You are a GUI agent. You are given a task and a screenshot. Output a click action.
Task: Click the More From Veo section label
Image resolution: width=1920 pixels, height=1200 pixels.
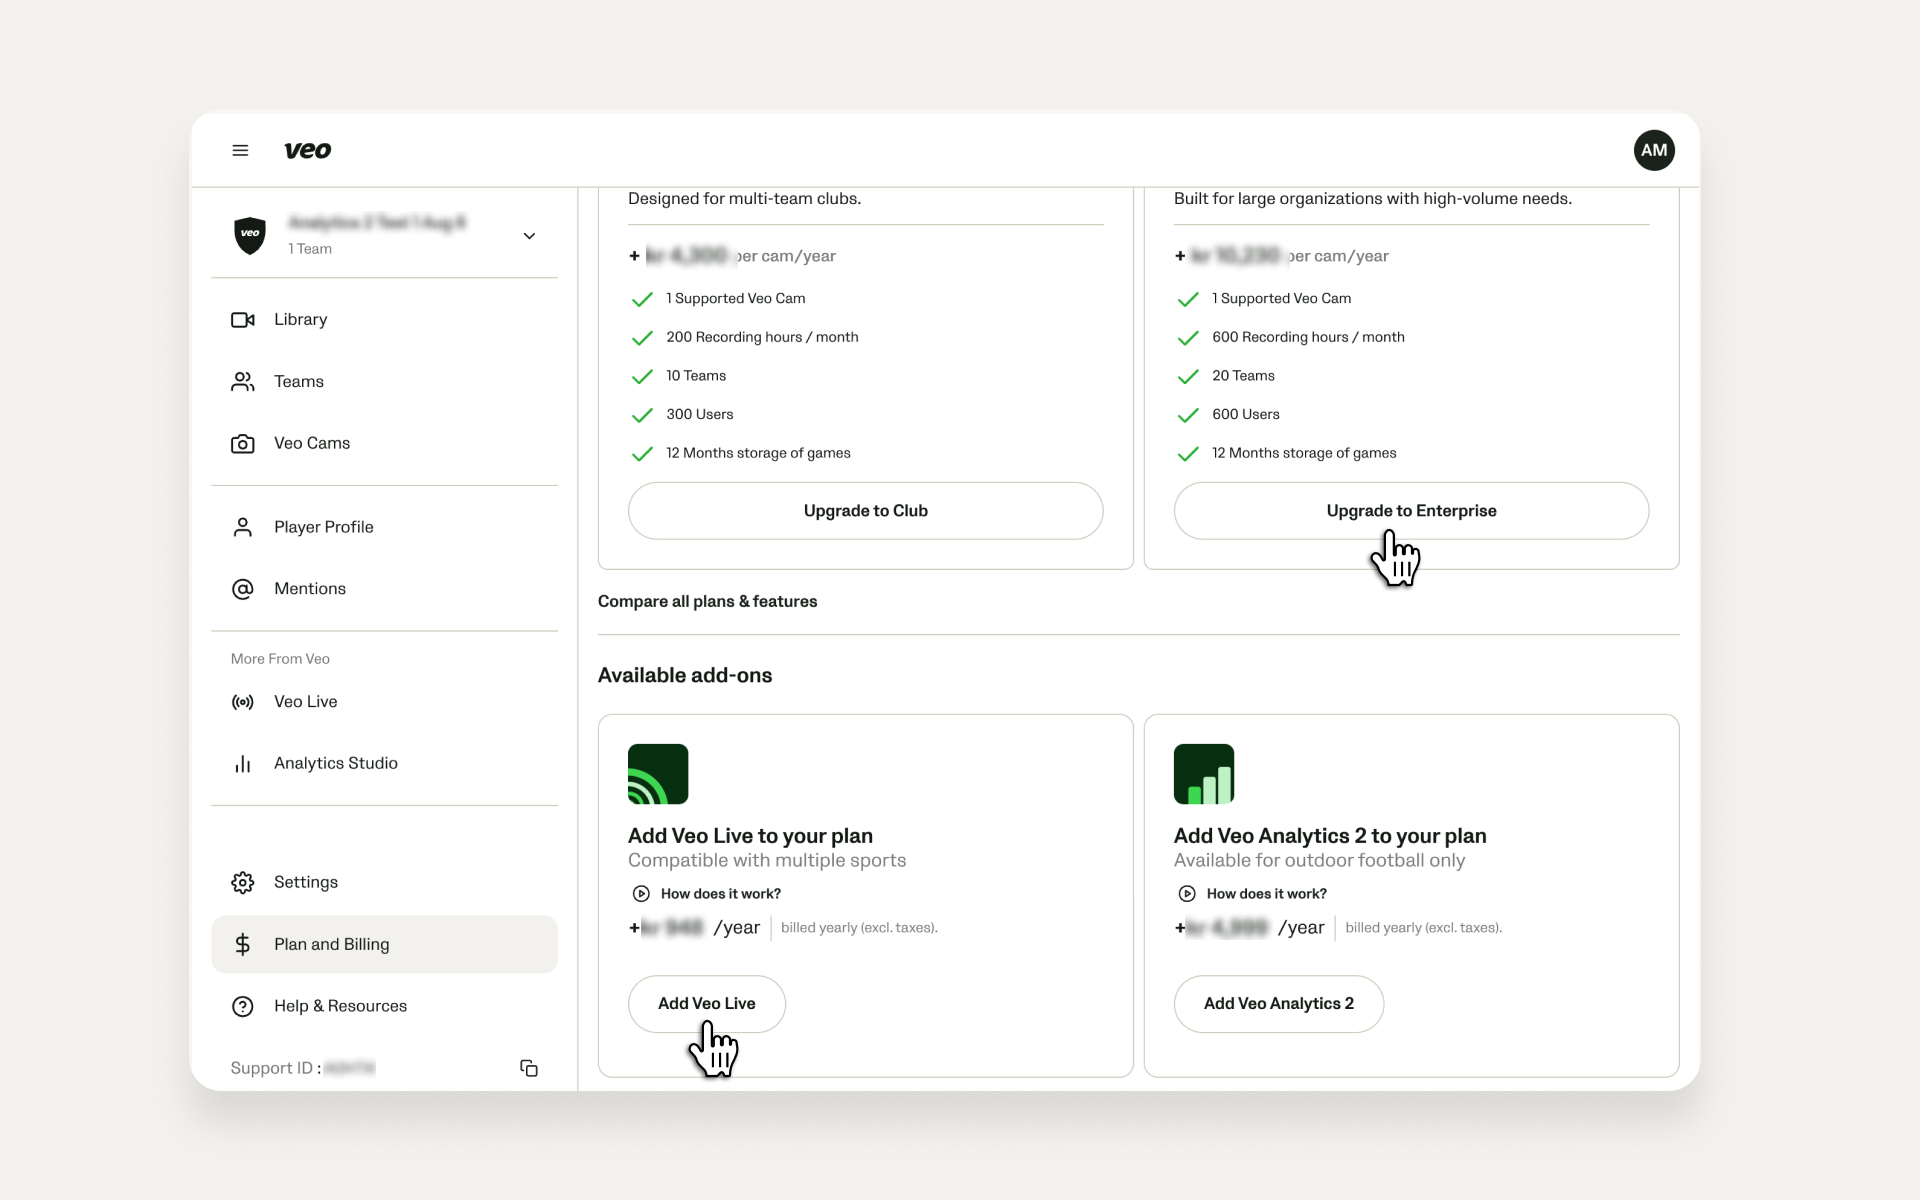tap(280, 659)
